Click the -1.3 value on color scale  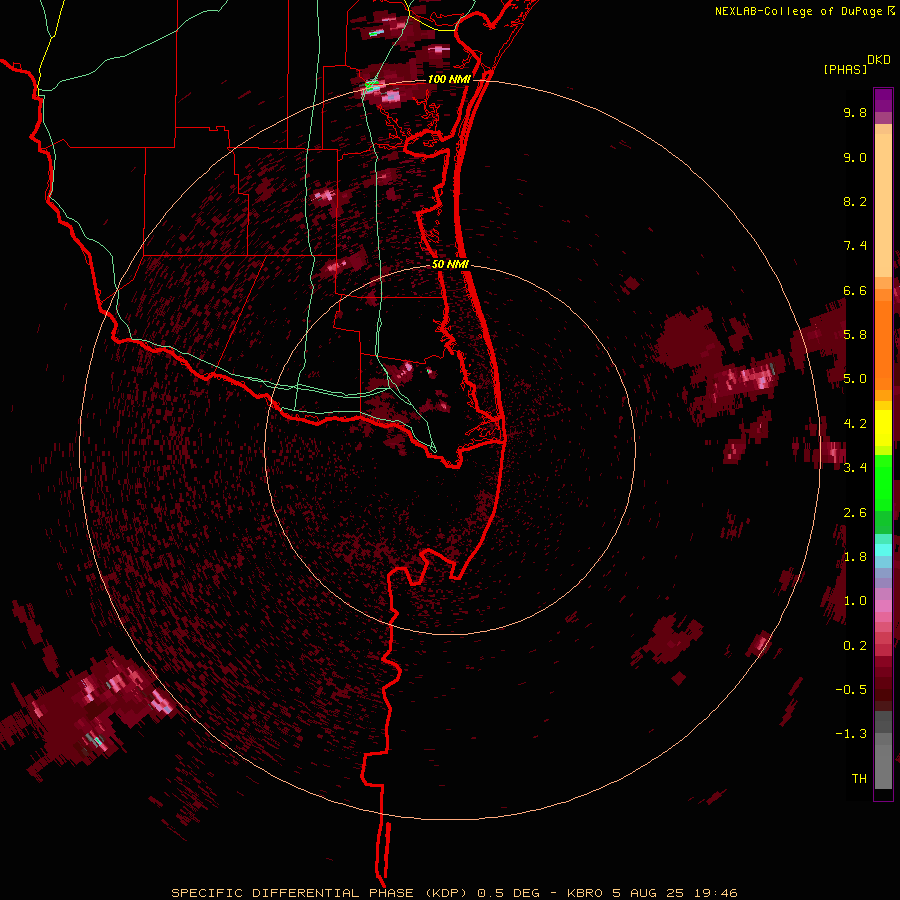coord(851,734)
